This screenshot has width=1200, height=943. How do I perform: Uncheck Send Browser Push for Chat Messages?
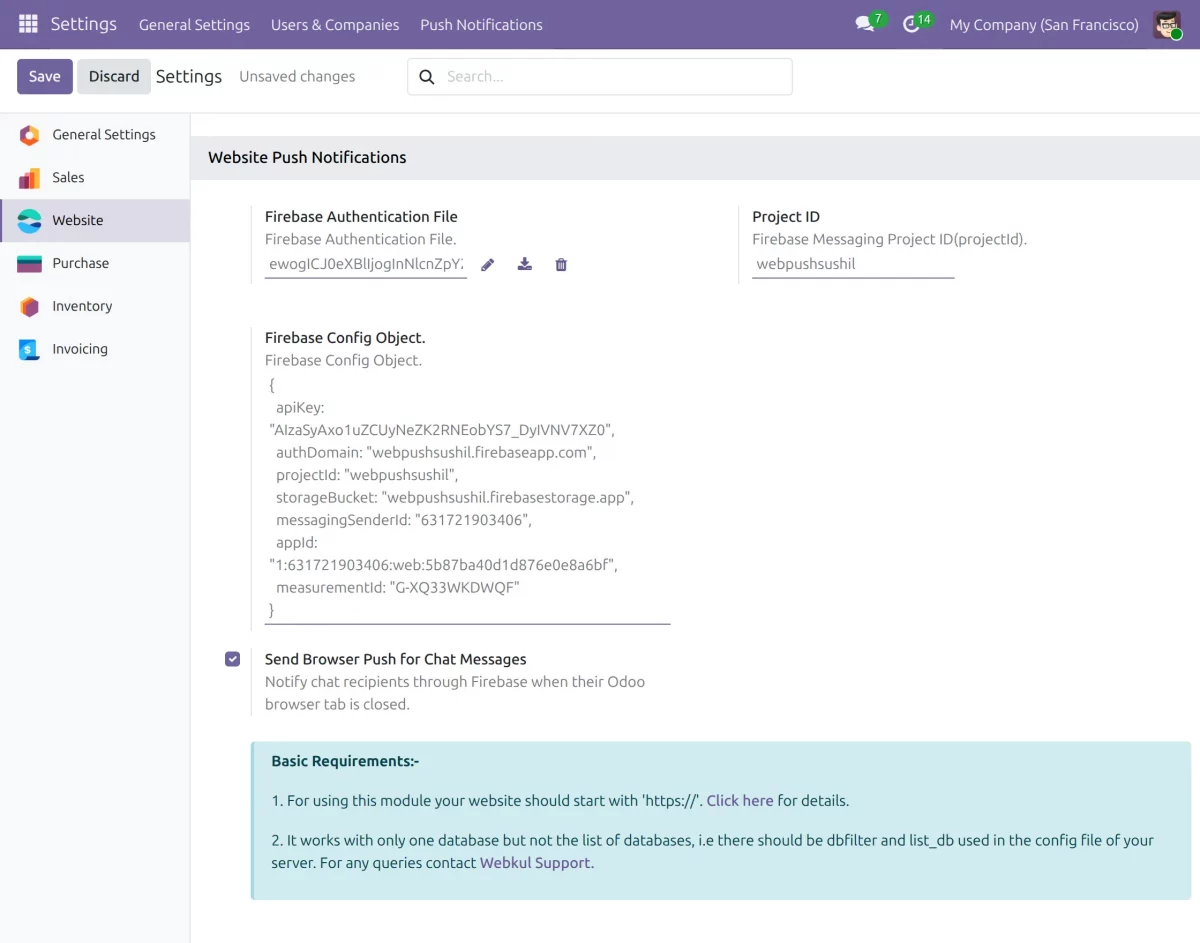pyautogui.click(x=233, y=659)
